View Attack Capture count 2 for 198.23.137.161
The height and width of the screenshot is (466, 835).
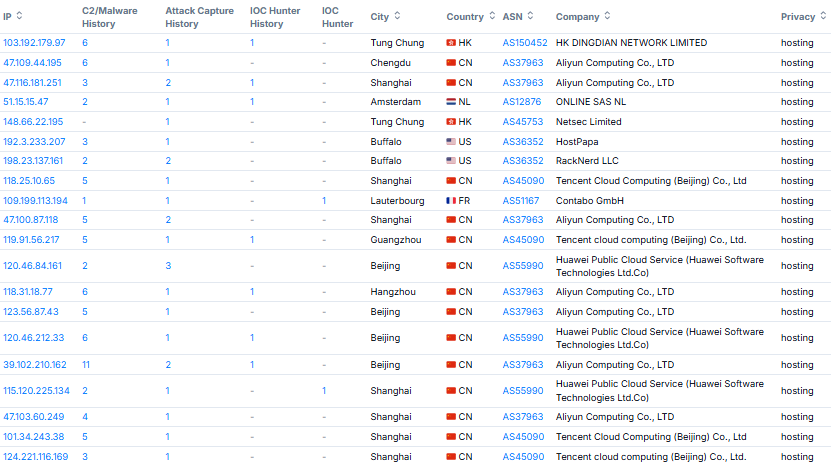click(x=168, y=161)
